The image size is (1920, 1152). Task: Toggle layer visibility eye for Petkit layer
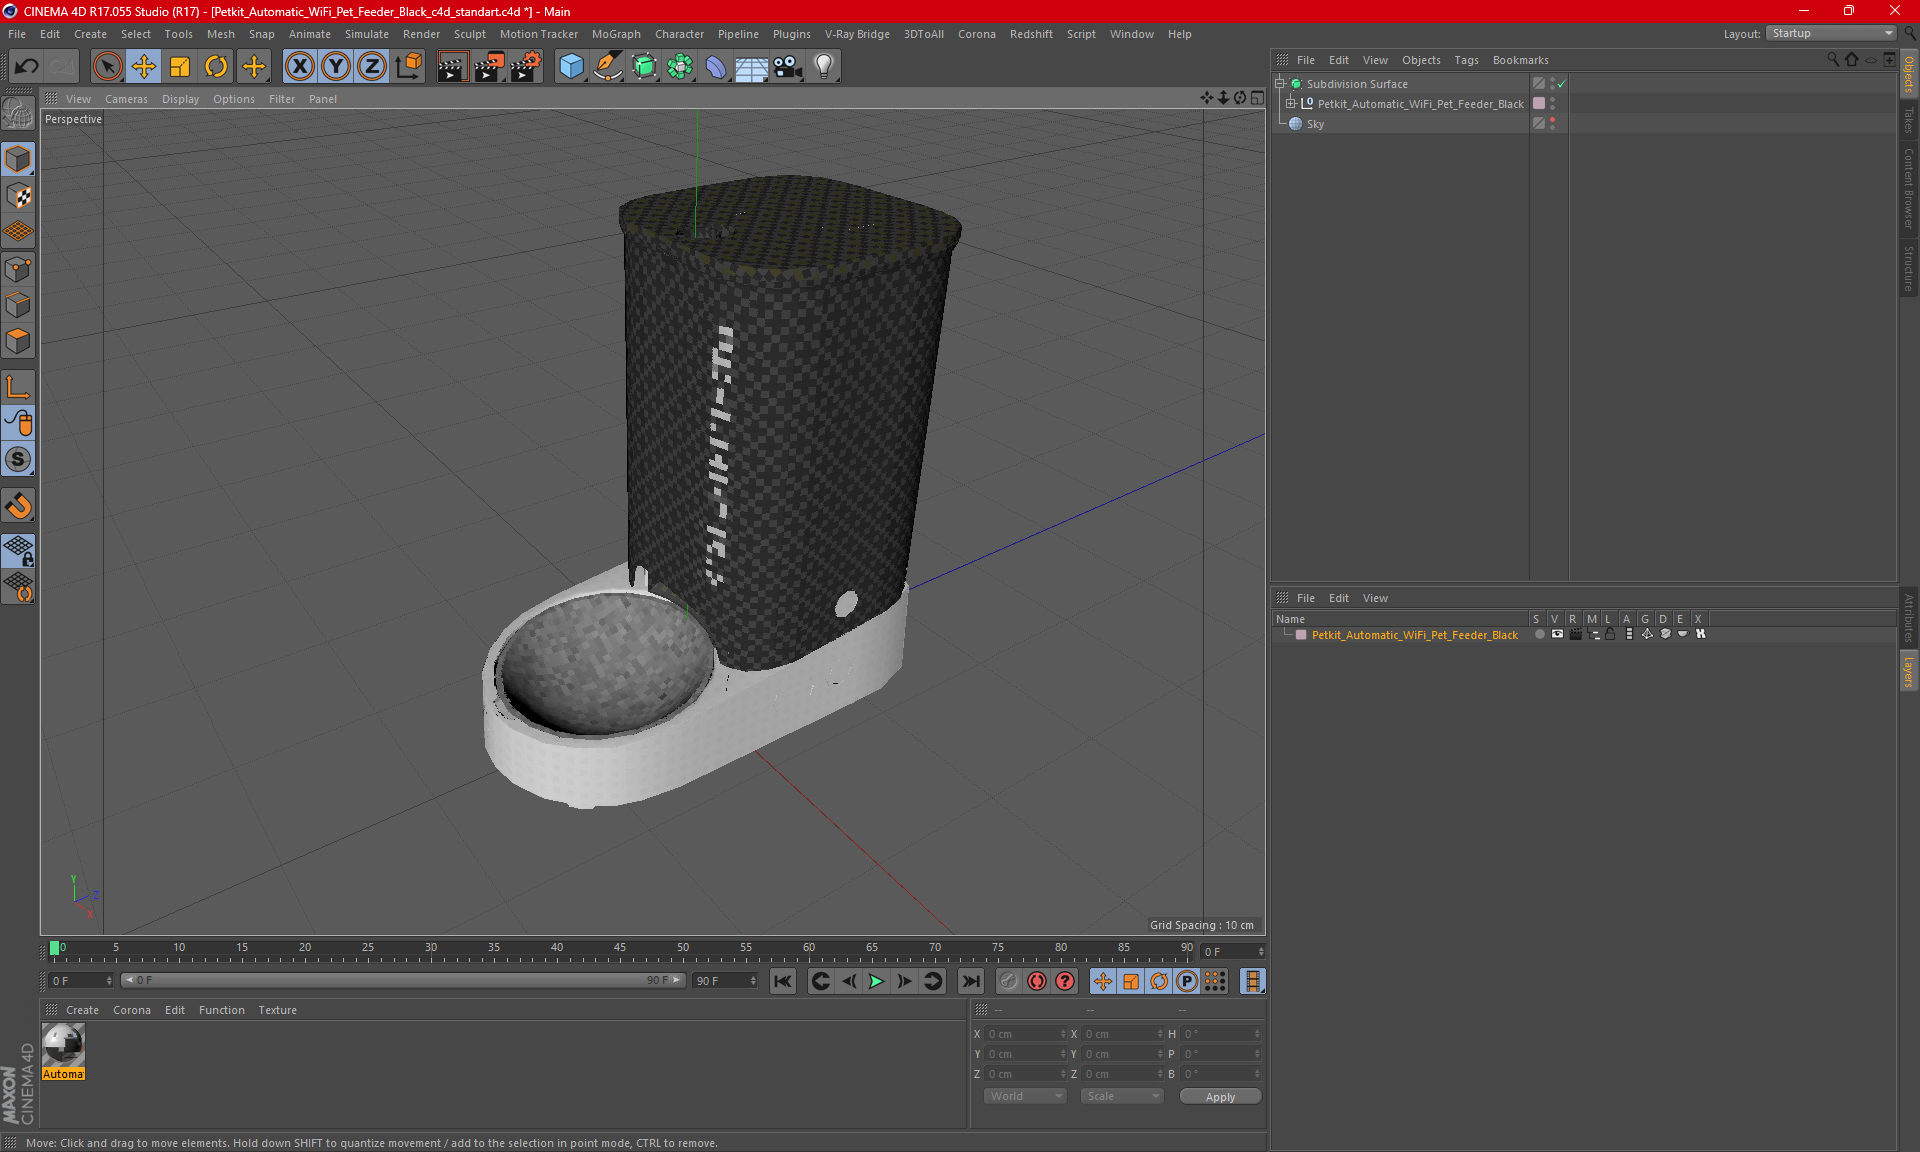[1557, 635]
